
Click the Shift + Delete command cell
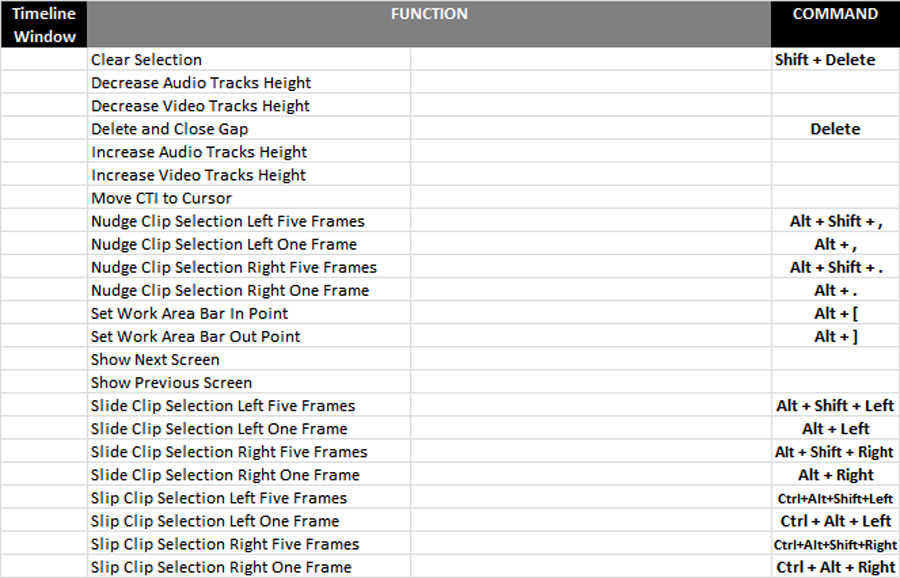[x=835, y=59]
